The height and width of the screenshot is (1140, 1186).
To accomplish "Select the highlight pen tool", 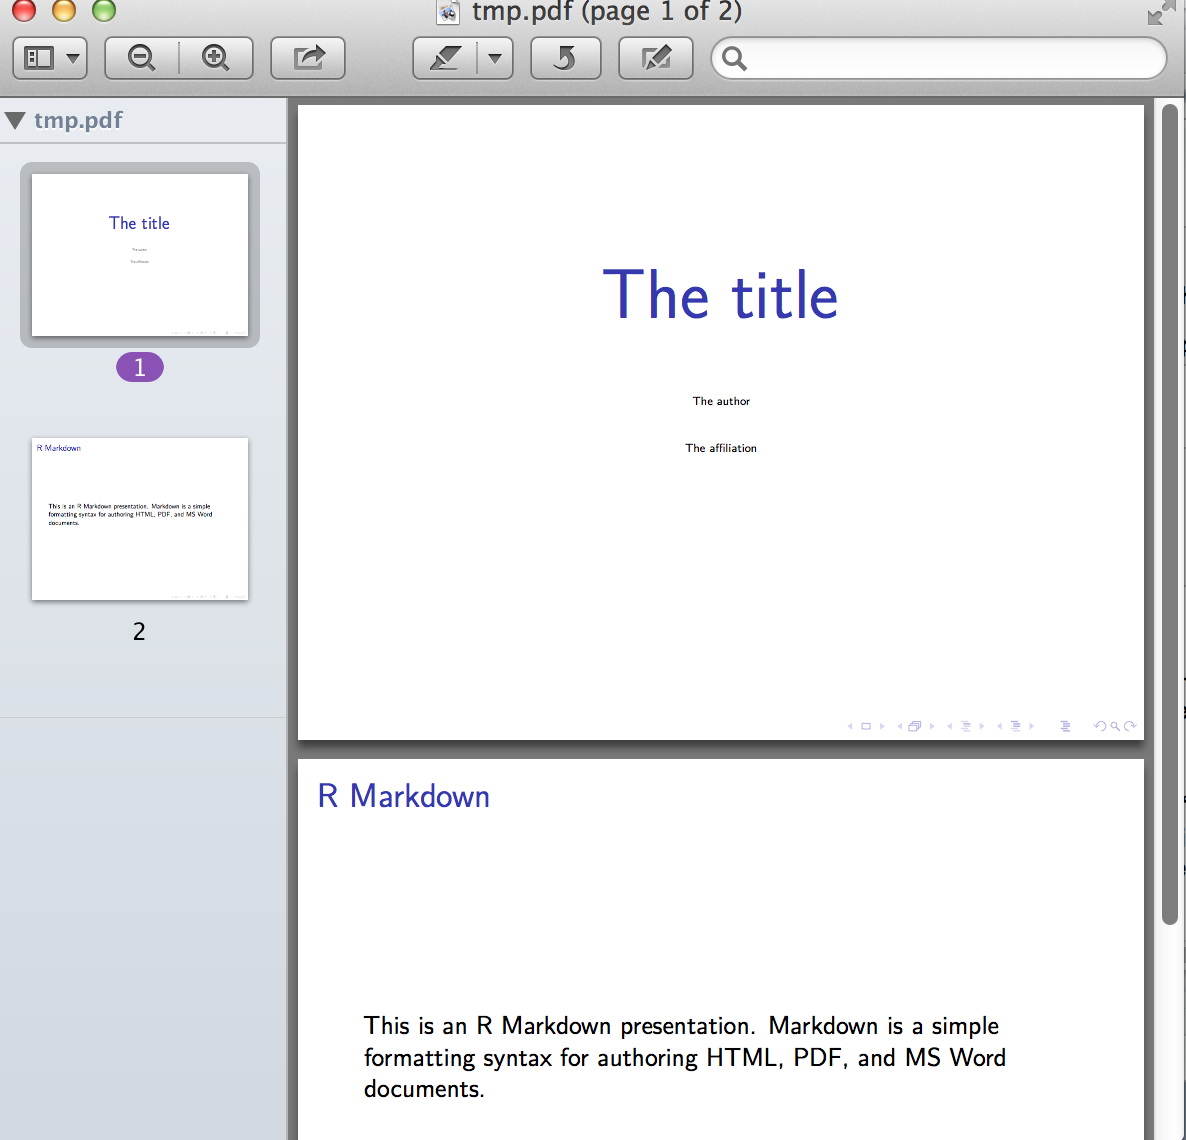I will (x=446, y=58).
